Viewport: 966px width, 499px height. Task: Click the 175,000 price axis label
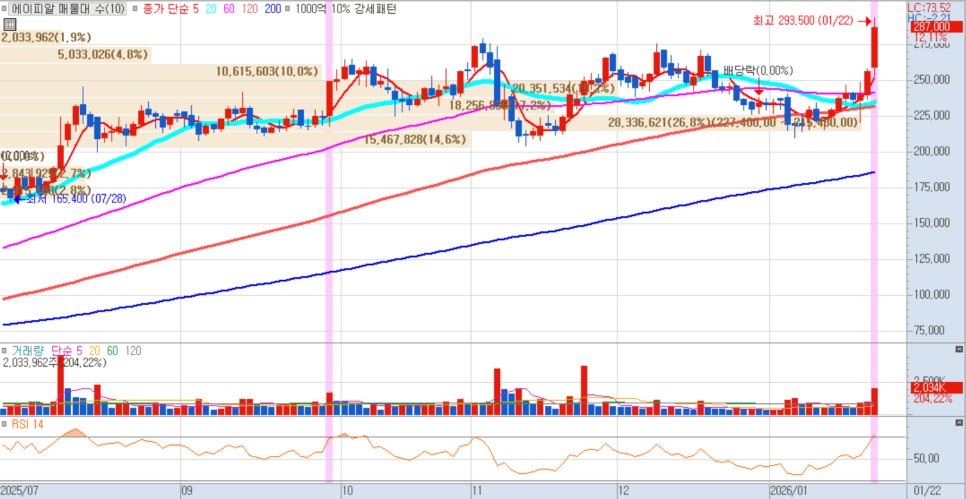point(930,187)
